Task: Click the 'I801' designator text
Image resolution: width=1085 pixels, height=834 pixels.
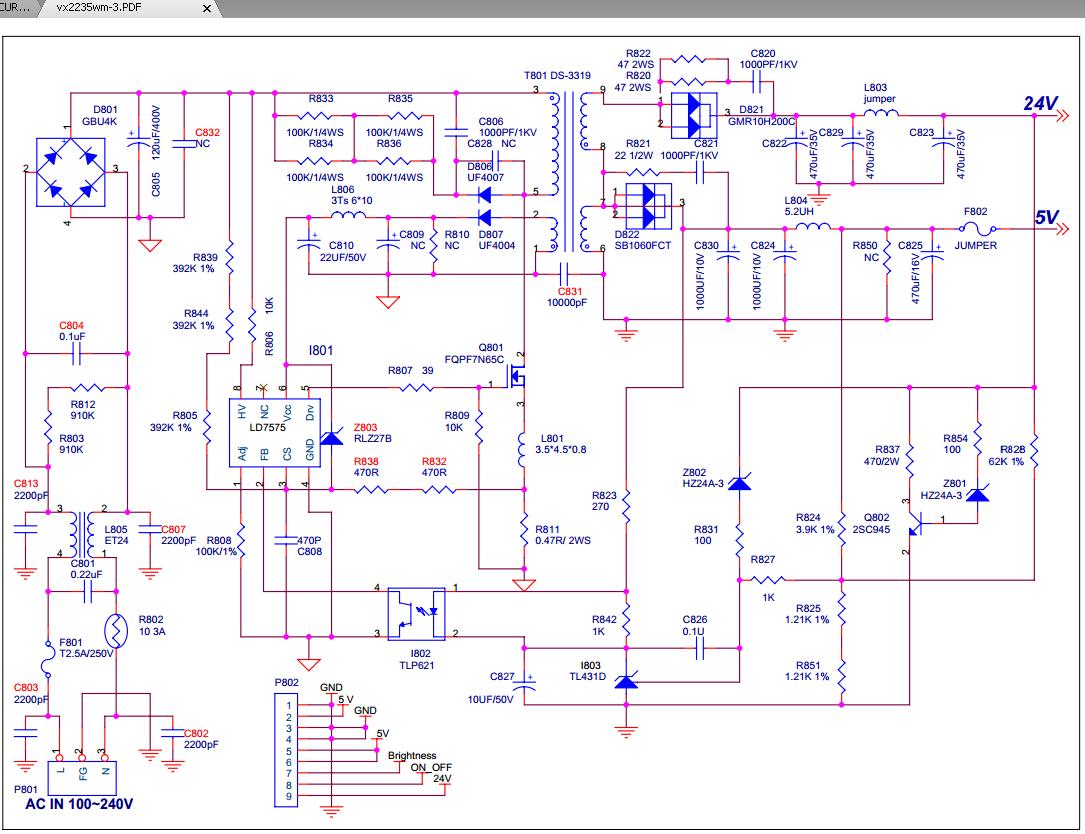Action: pyautogui.click(x=321, y=350)
